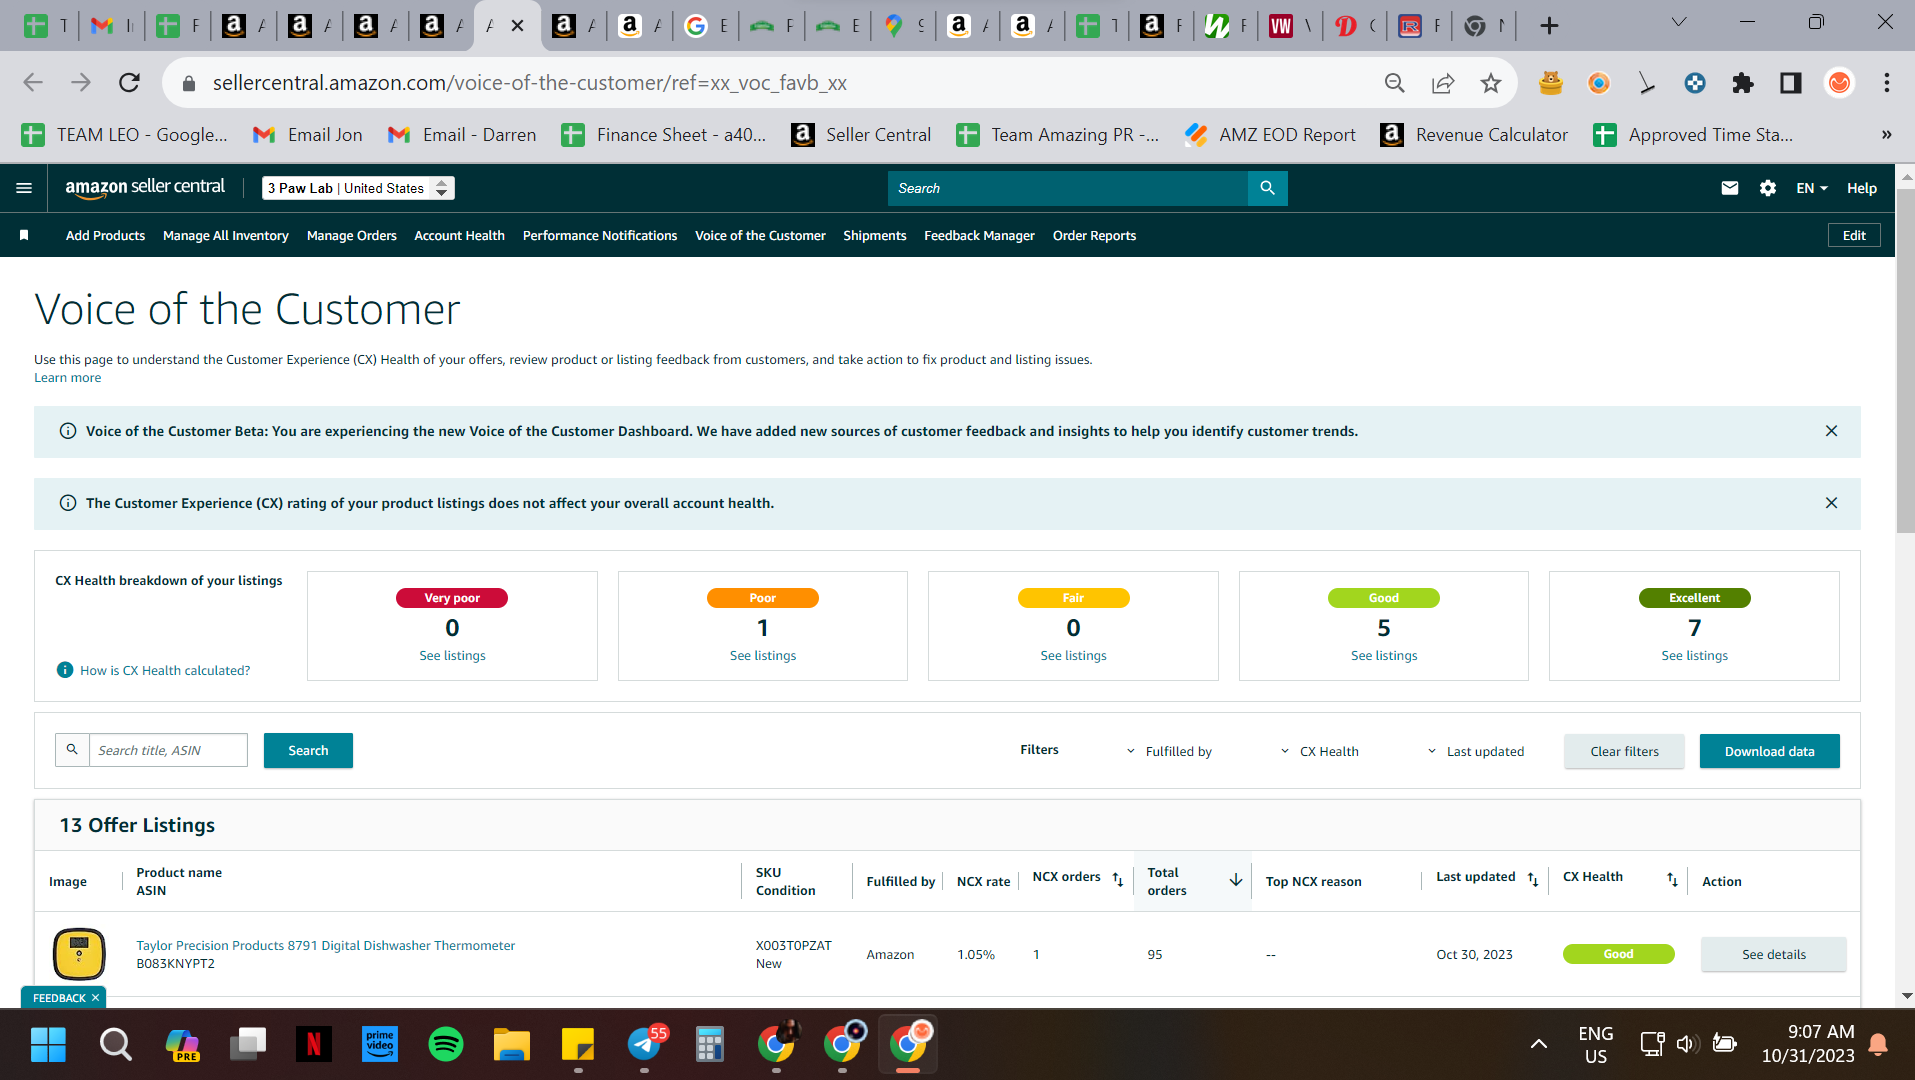The width and height of the screenshot is (1915, 1080).
Task: Click the thermometer product thumbnail
Action: [x=79, y=953]
